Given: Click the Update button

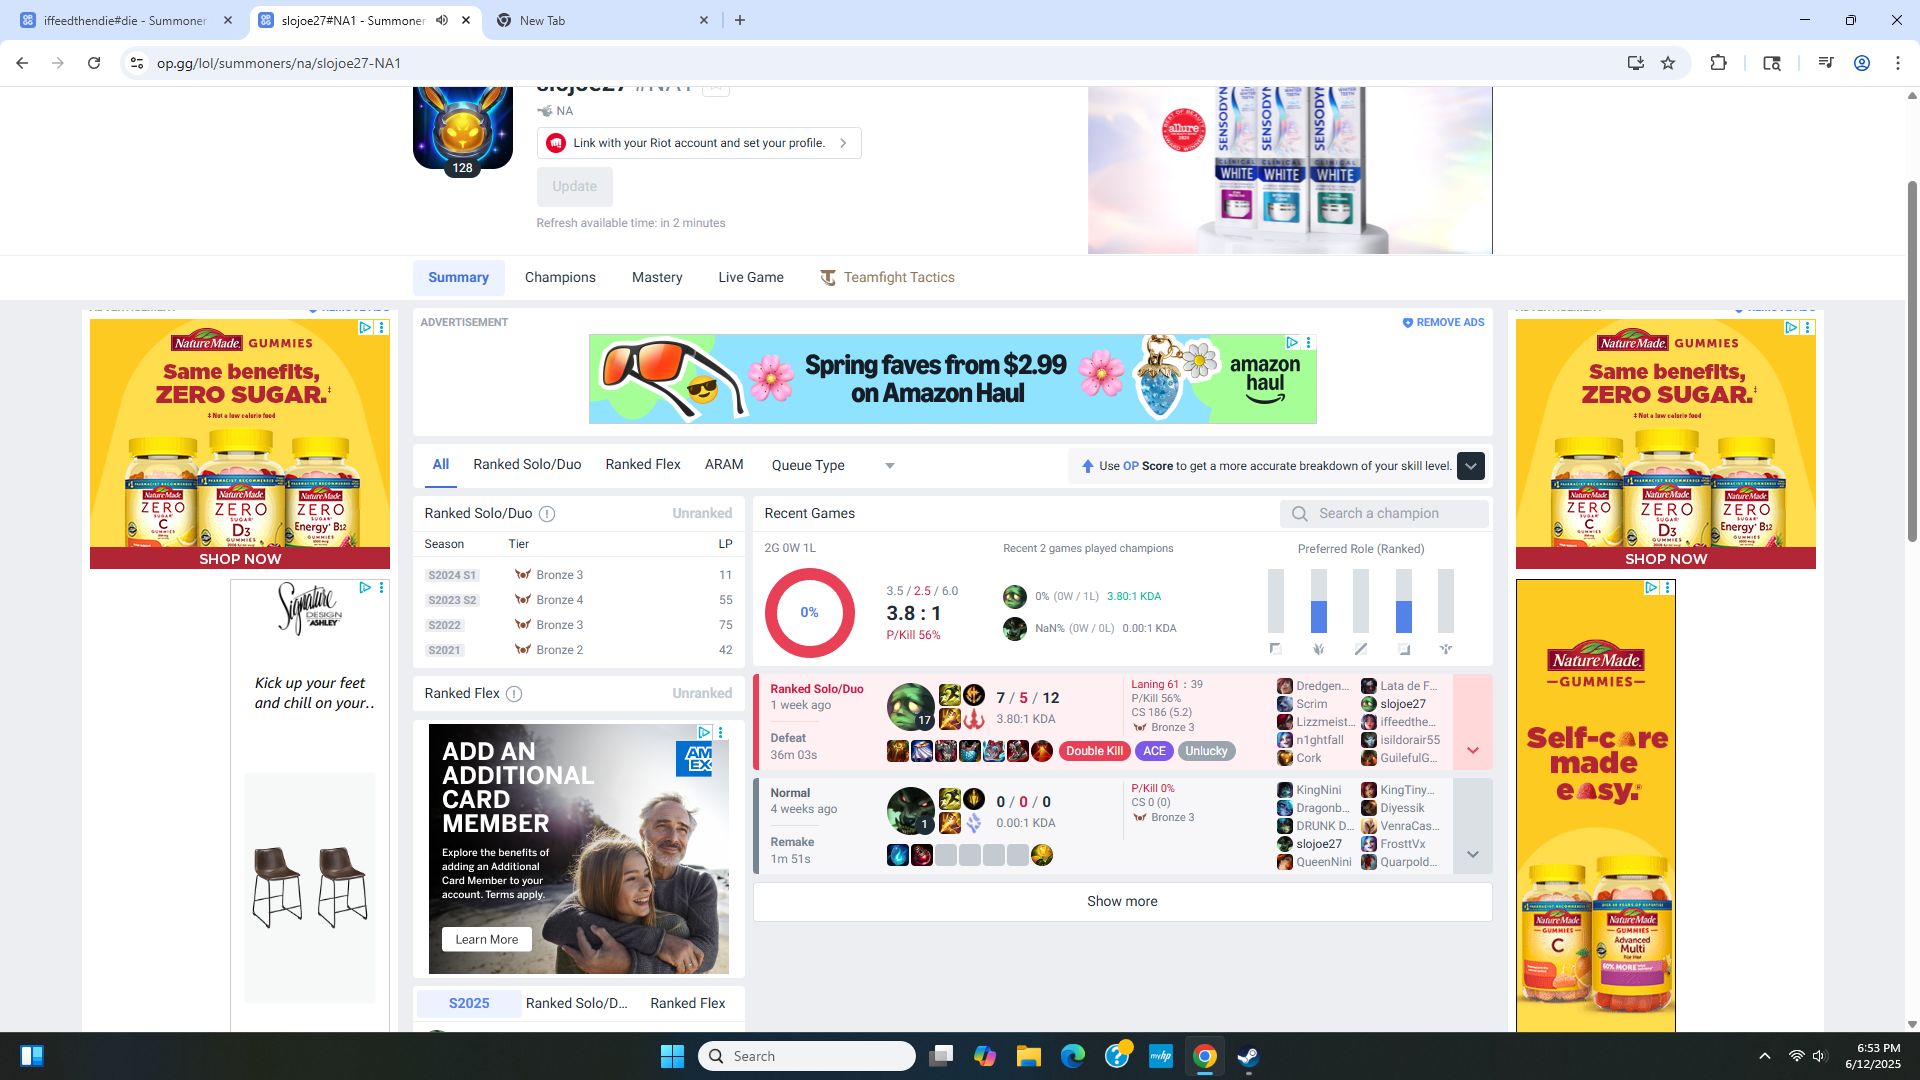Looking at the screenshot, I should [x=575, y=187].
